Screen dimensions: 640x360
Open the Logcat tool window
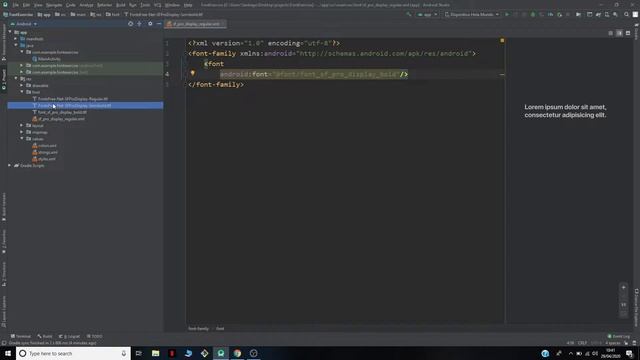[x=69, y=336]
